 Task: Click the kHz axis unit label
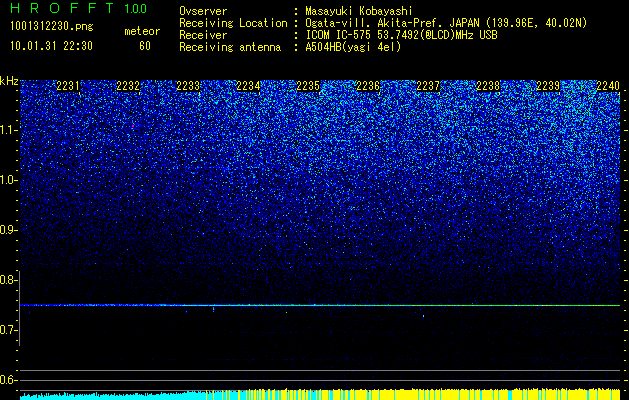click(9, 81)
